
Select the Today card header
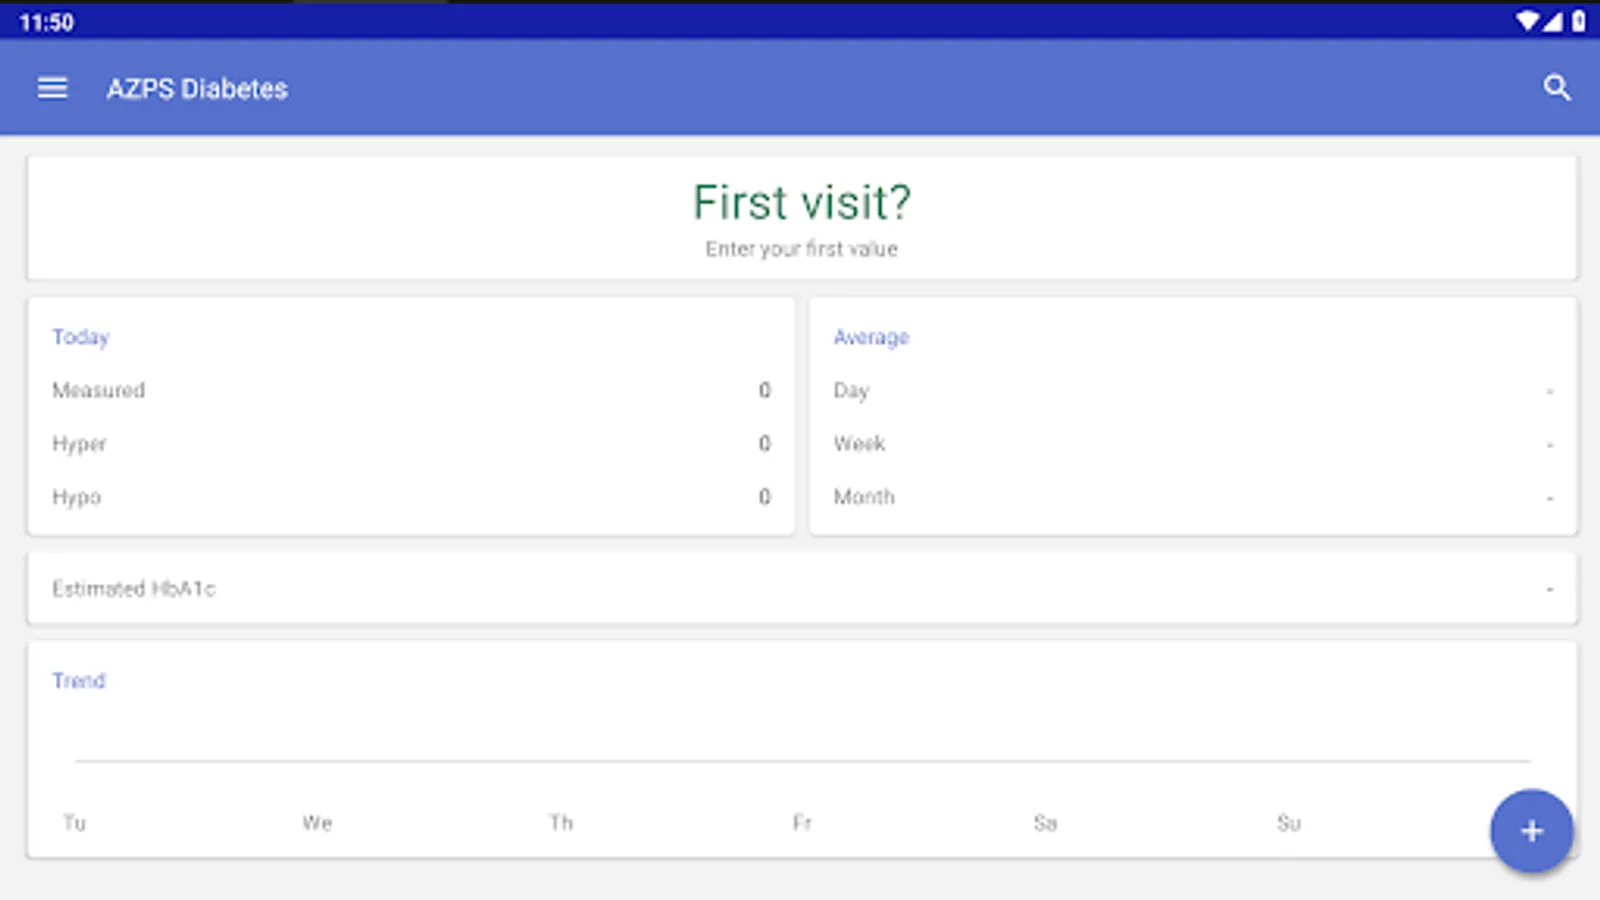81,337
